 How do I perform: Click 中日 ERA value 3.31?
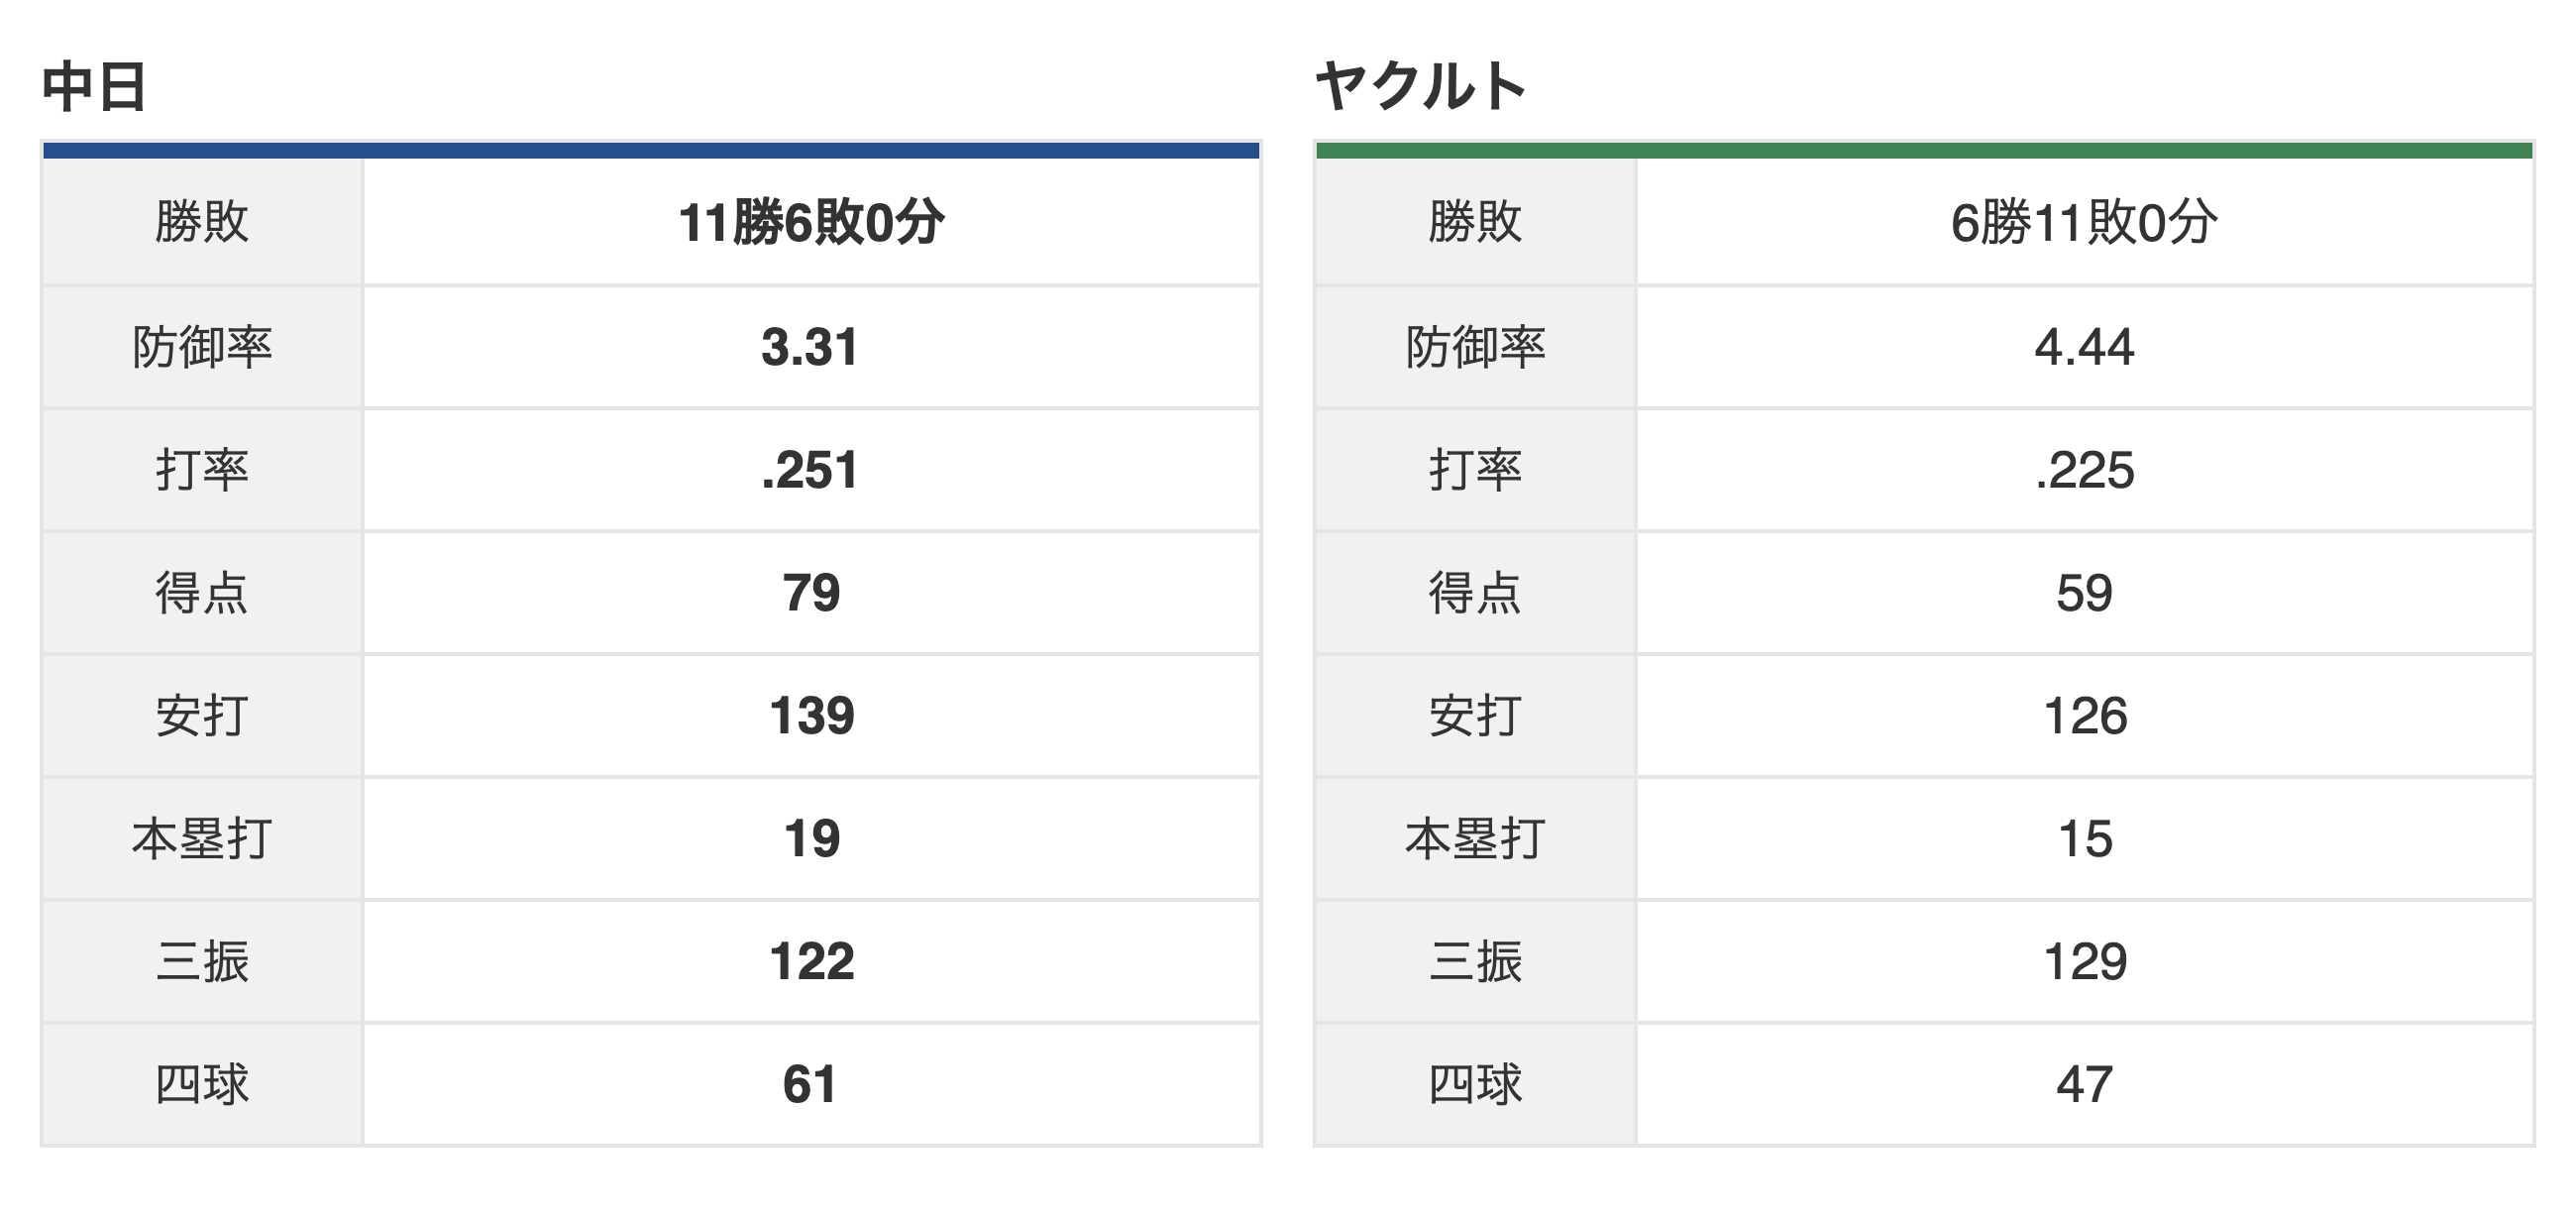click(810, 347)
